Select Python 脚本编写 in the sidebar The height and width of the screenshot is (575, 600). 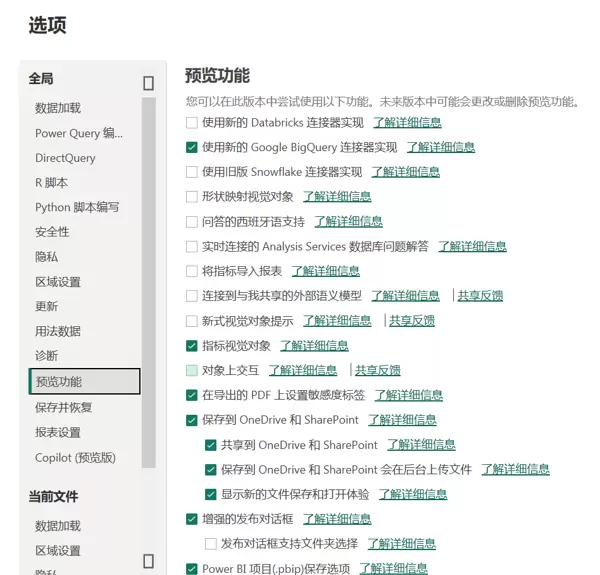pos(77,207)
